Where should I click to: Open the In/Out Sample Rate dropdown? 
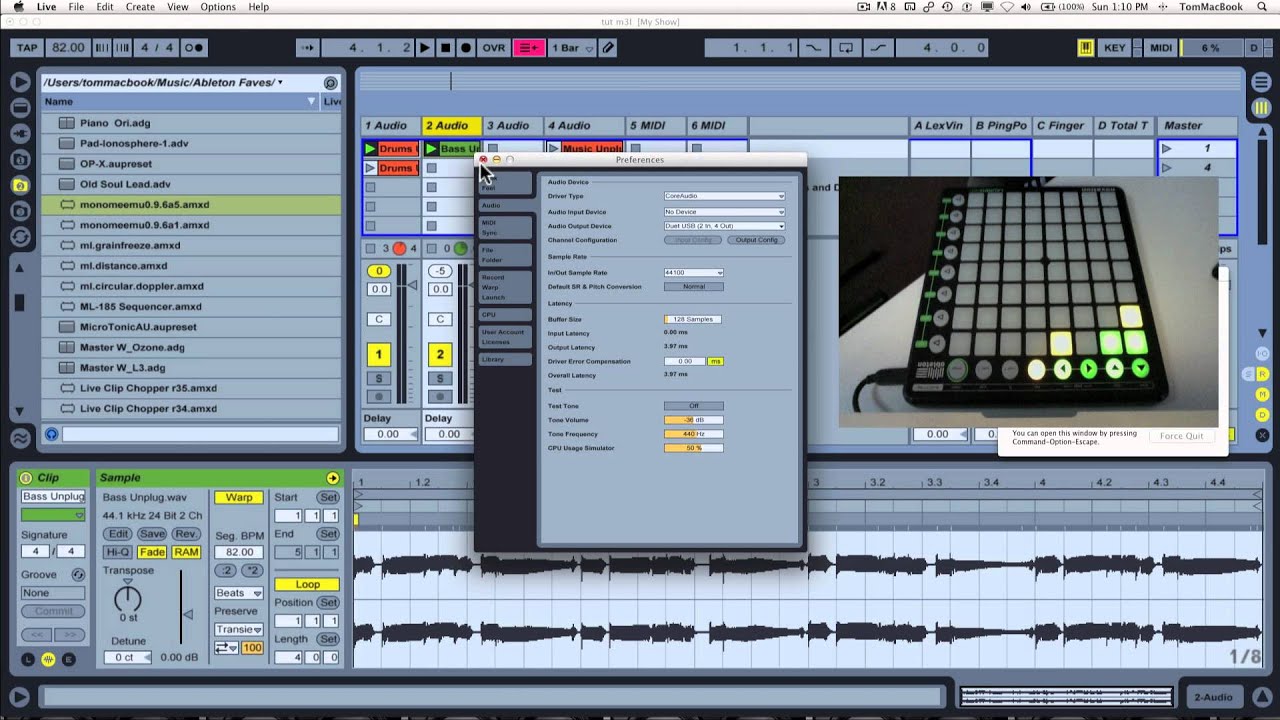pos(693,272)
